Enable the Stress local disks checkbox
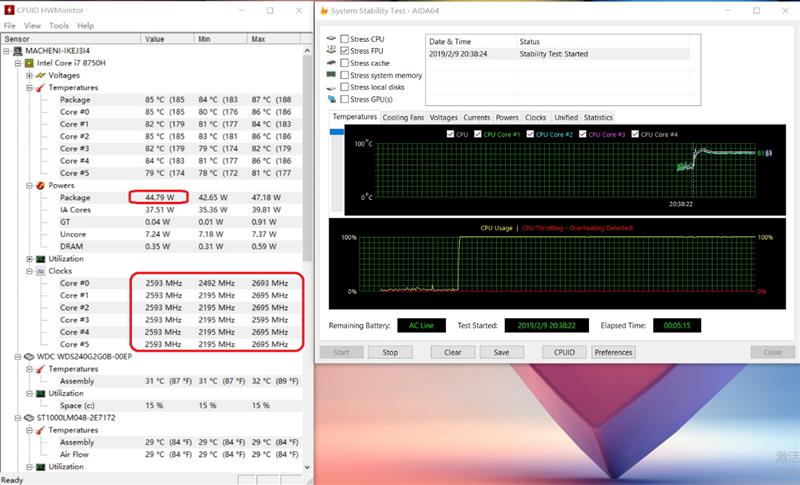Image resolution: width=800 pixels, height=485 pixels. 344,87
